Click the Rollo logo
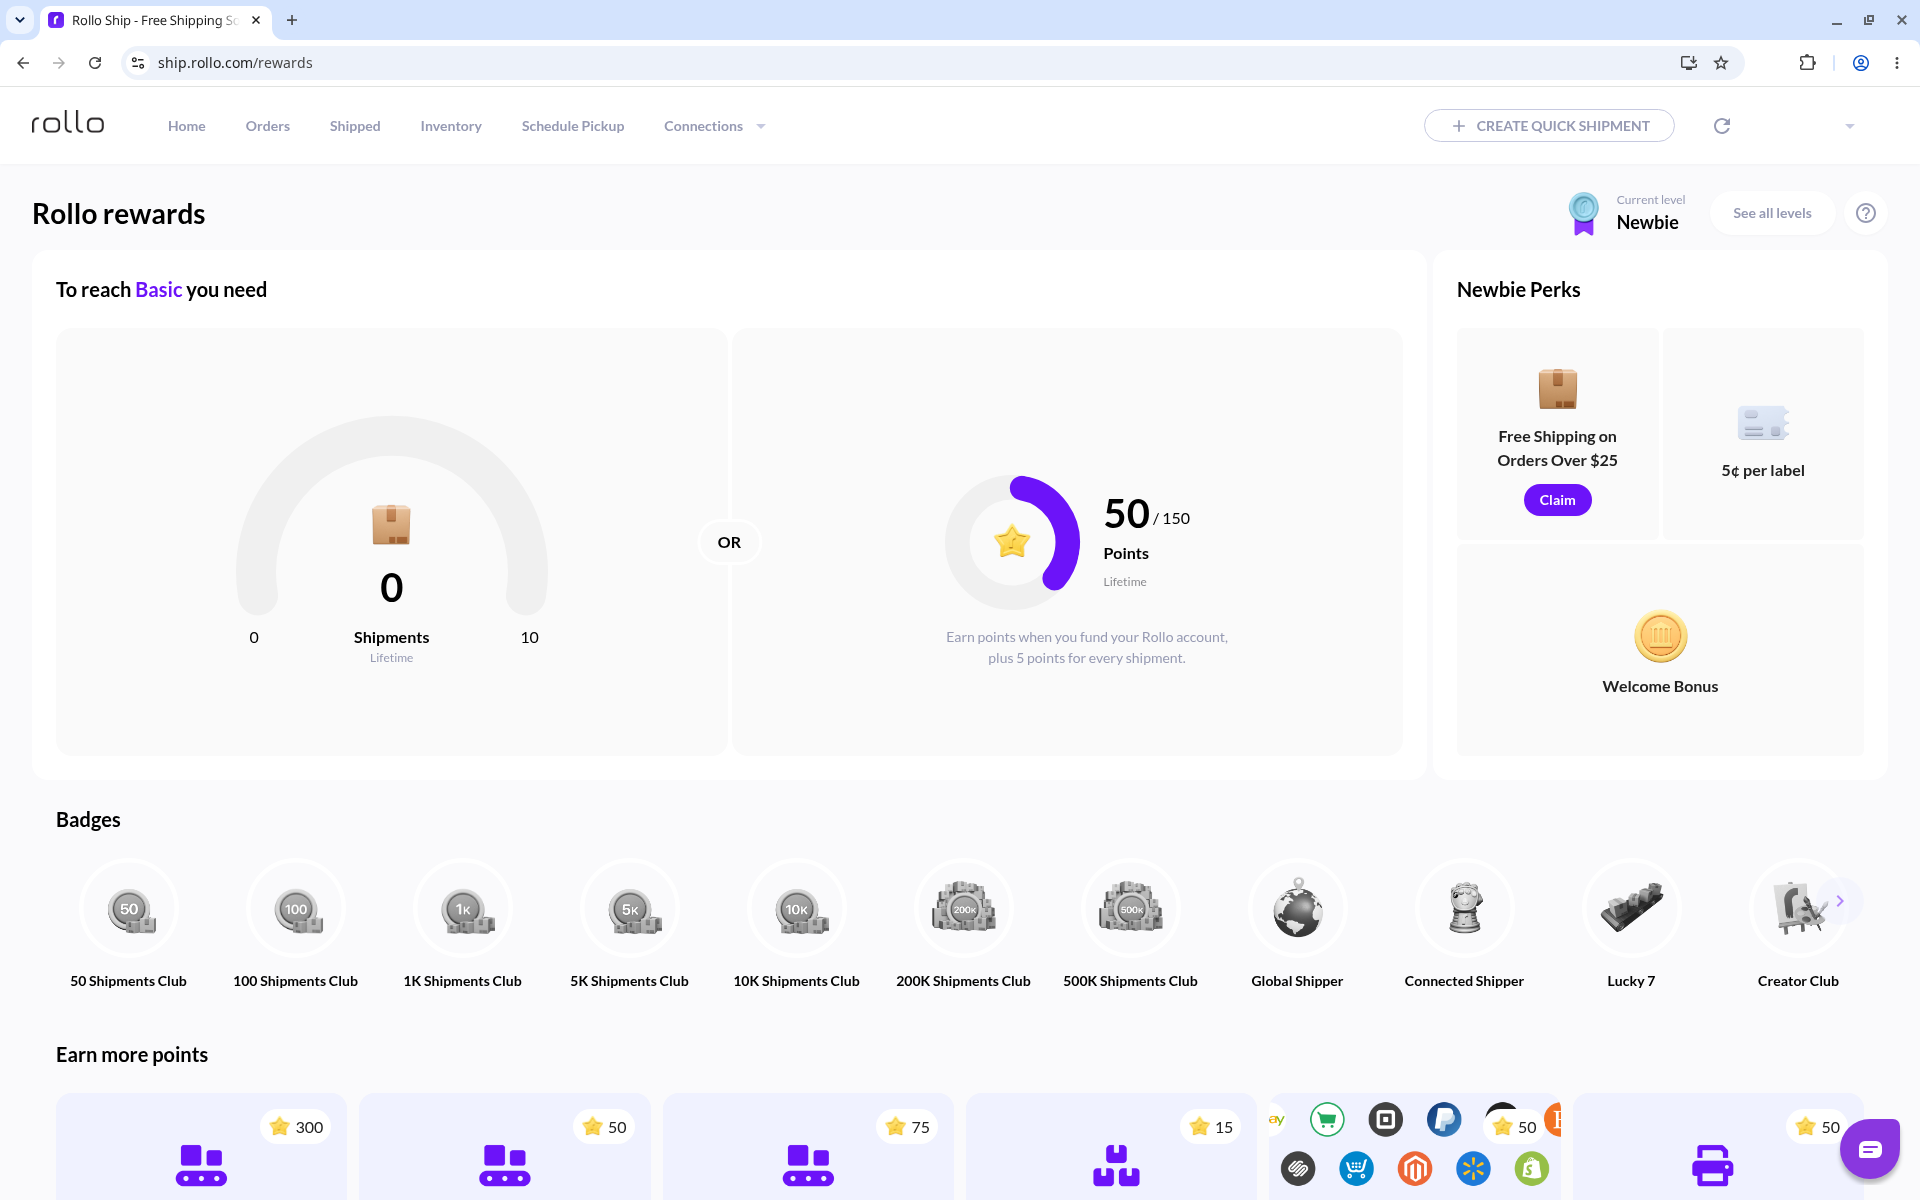The height and width of the screenshot is (1200, 1920). [68, 123]
